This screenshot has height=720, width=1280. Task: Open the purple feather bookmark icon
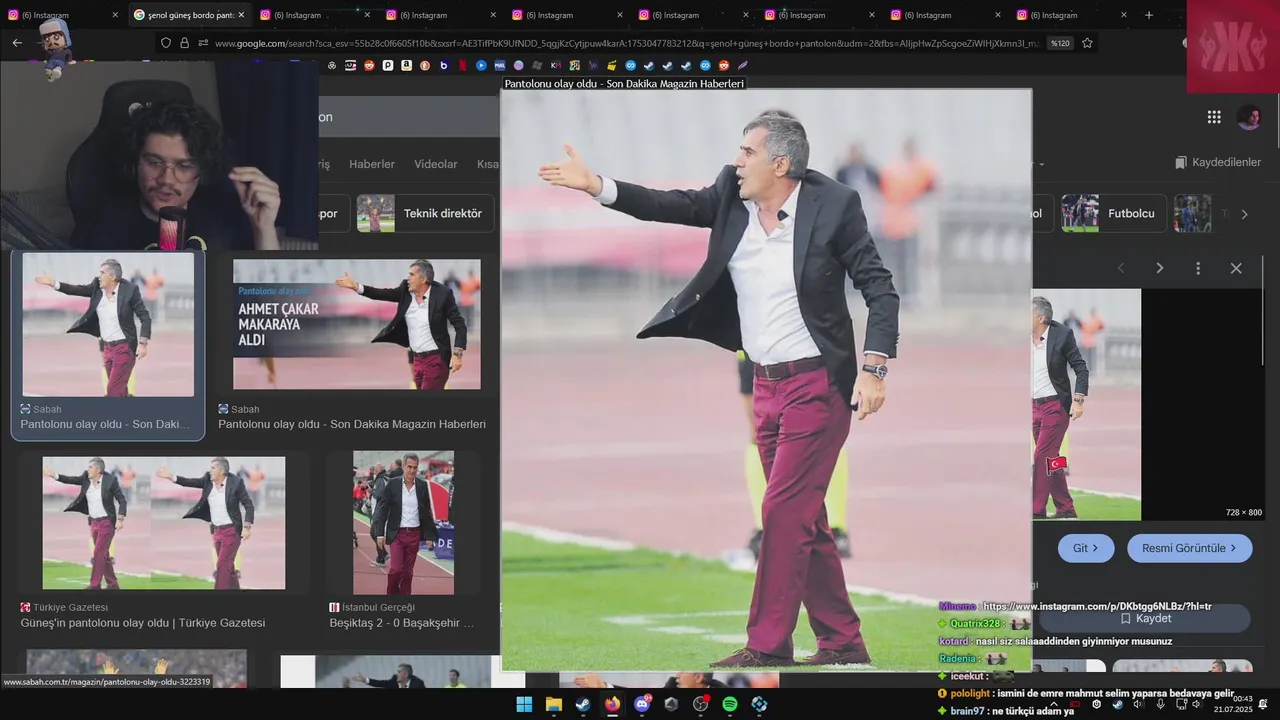[743, 65]
